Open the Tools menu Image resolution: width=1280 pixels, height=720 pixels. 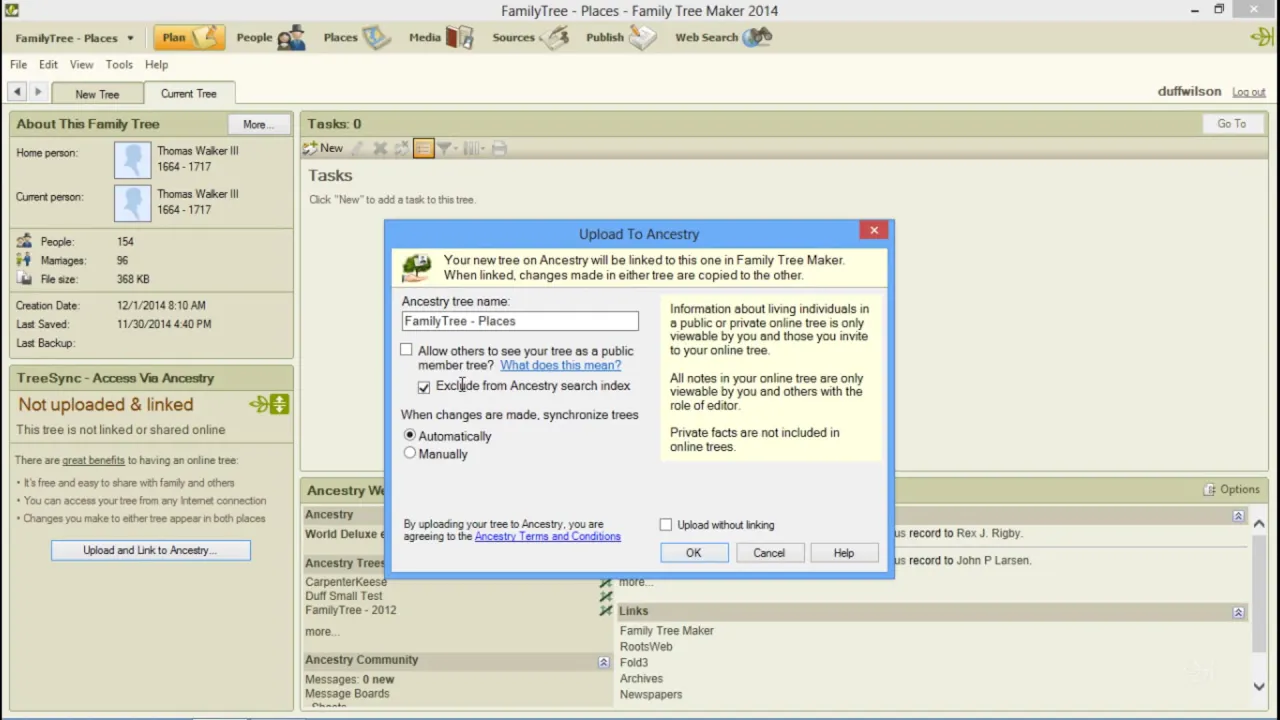click(x=119, y=64)
